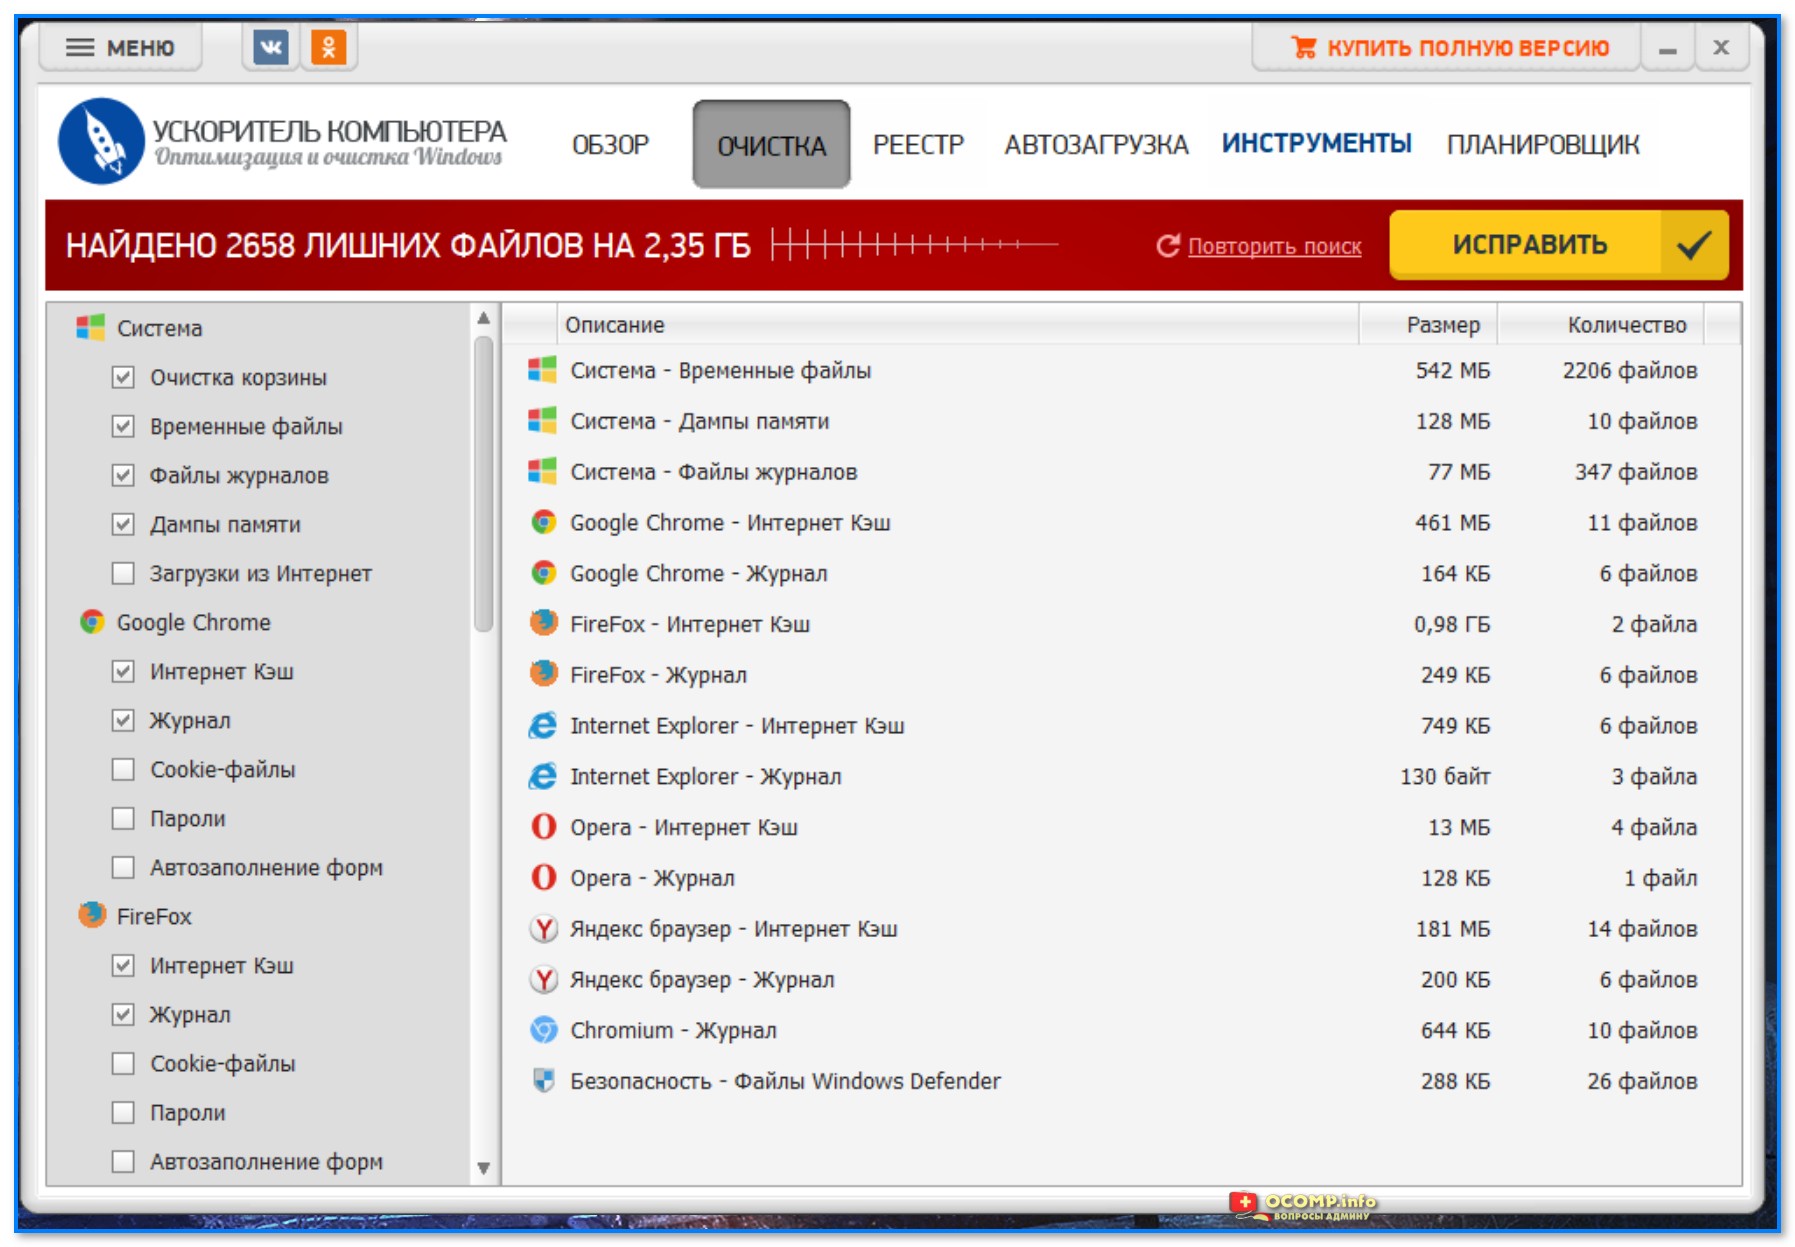Viewport: 1795px width, 1247px height.
Task: Switch to Очистка tab
Action: (771, 145)
